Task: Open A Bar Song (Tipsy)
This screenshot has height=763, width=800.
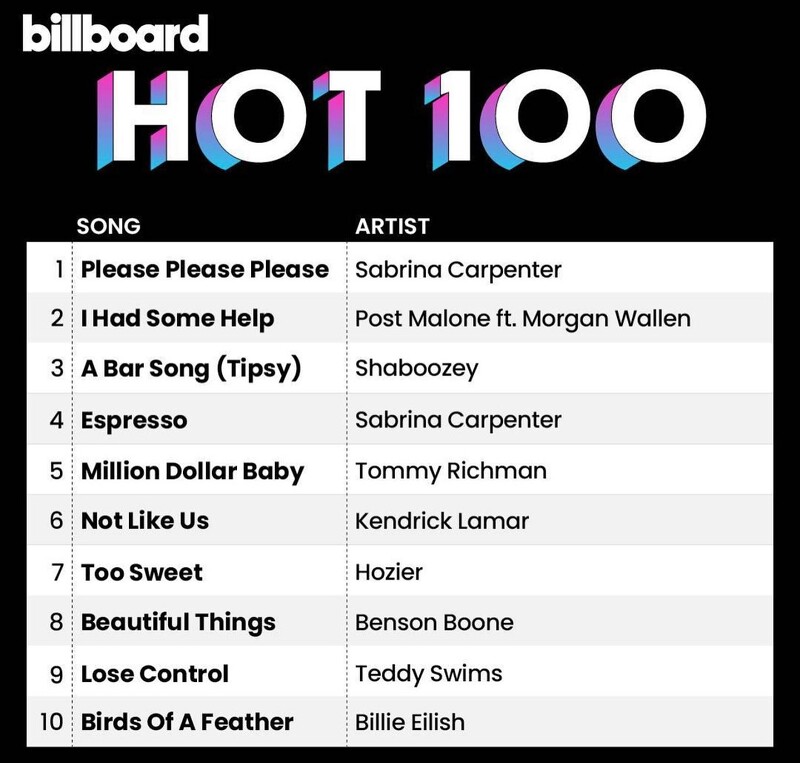Action: [191, 369]
